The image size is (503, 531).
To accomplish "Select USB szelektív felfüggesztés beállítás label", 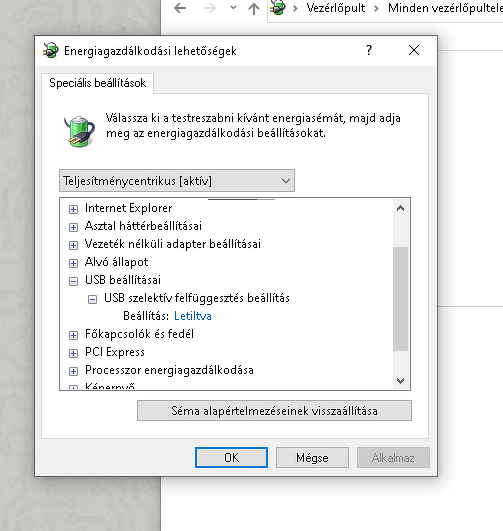I will (196, 298).
